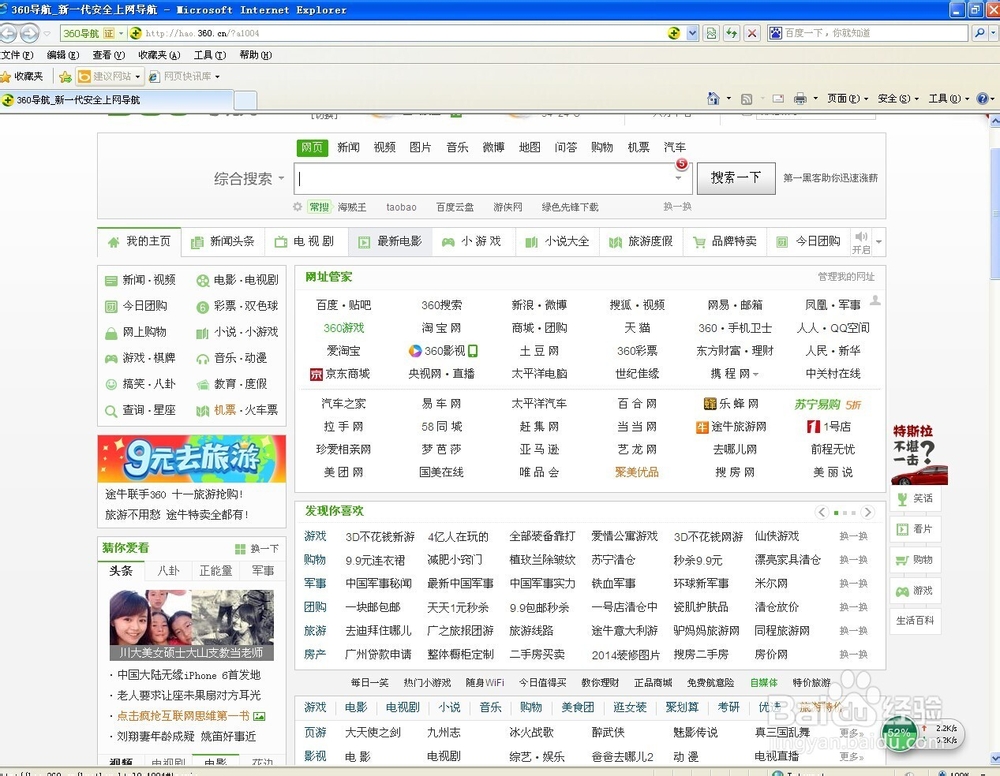Expand the 工具(O) command bar dropdown
This screenshot has width=1000, height=776.
pos(949,98)
